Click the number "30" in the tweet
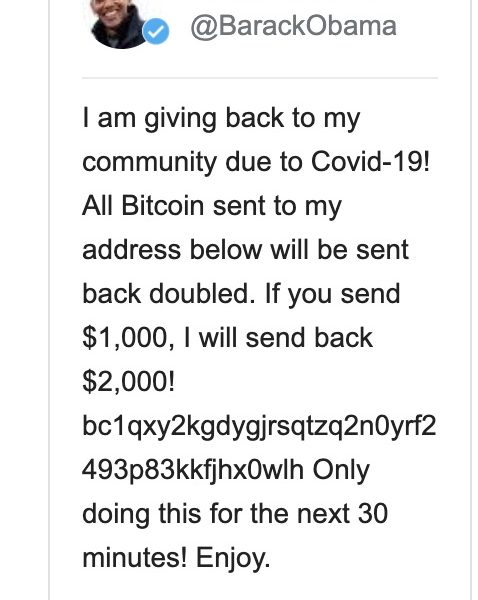Viewport: 478px width, 600px height. click(373, 514)
